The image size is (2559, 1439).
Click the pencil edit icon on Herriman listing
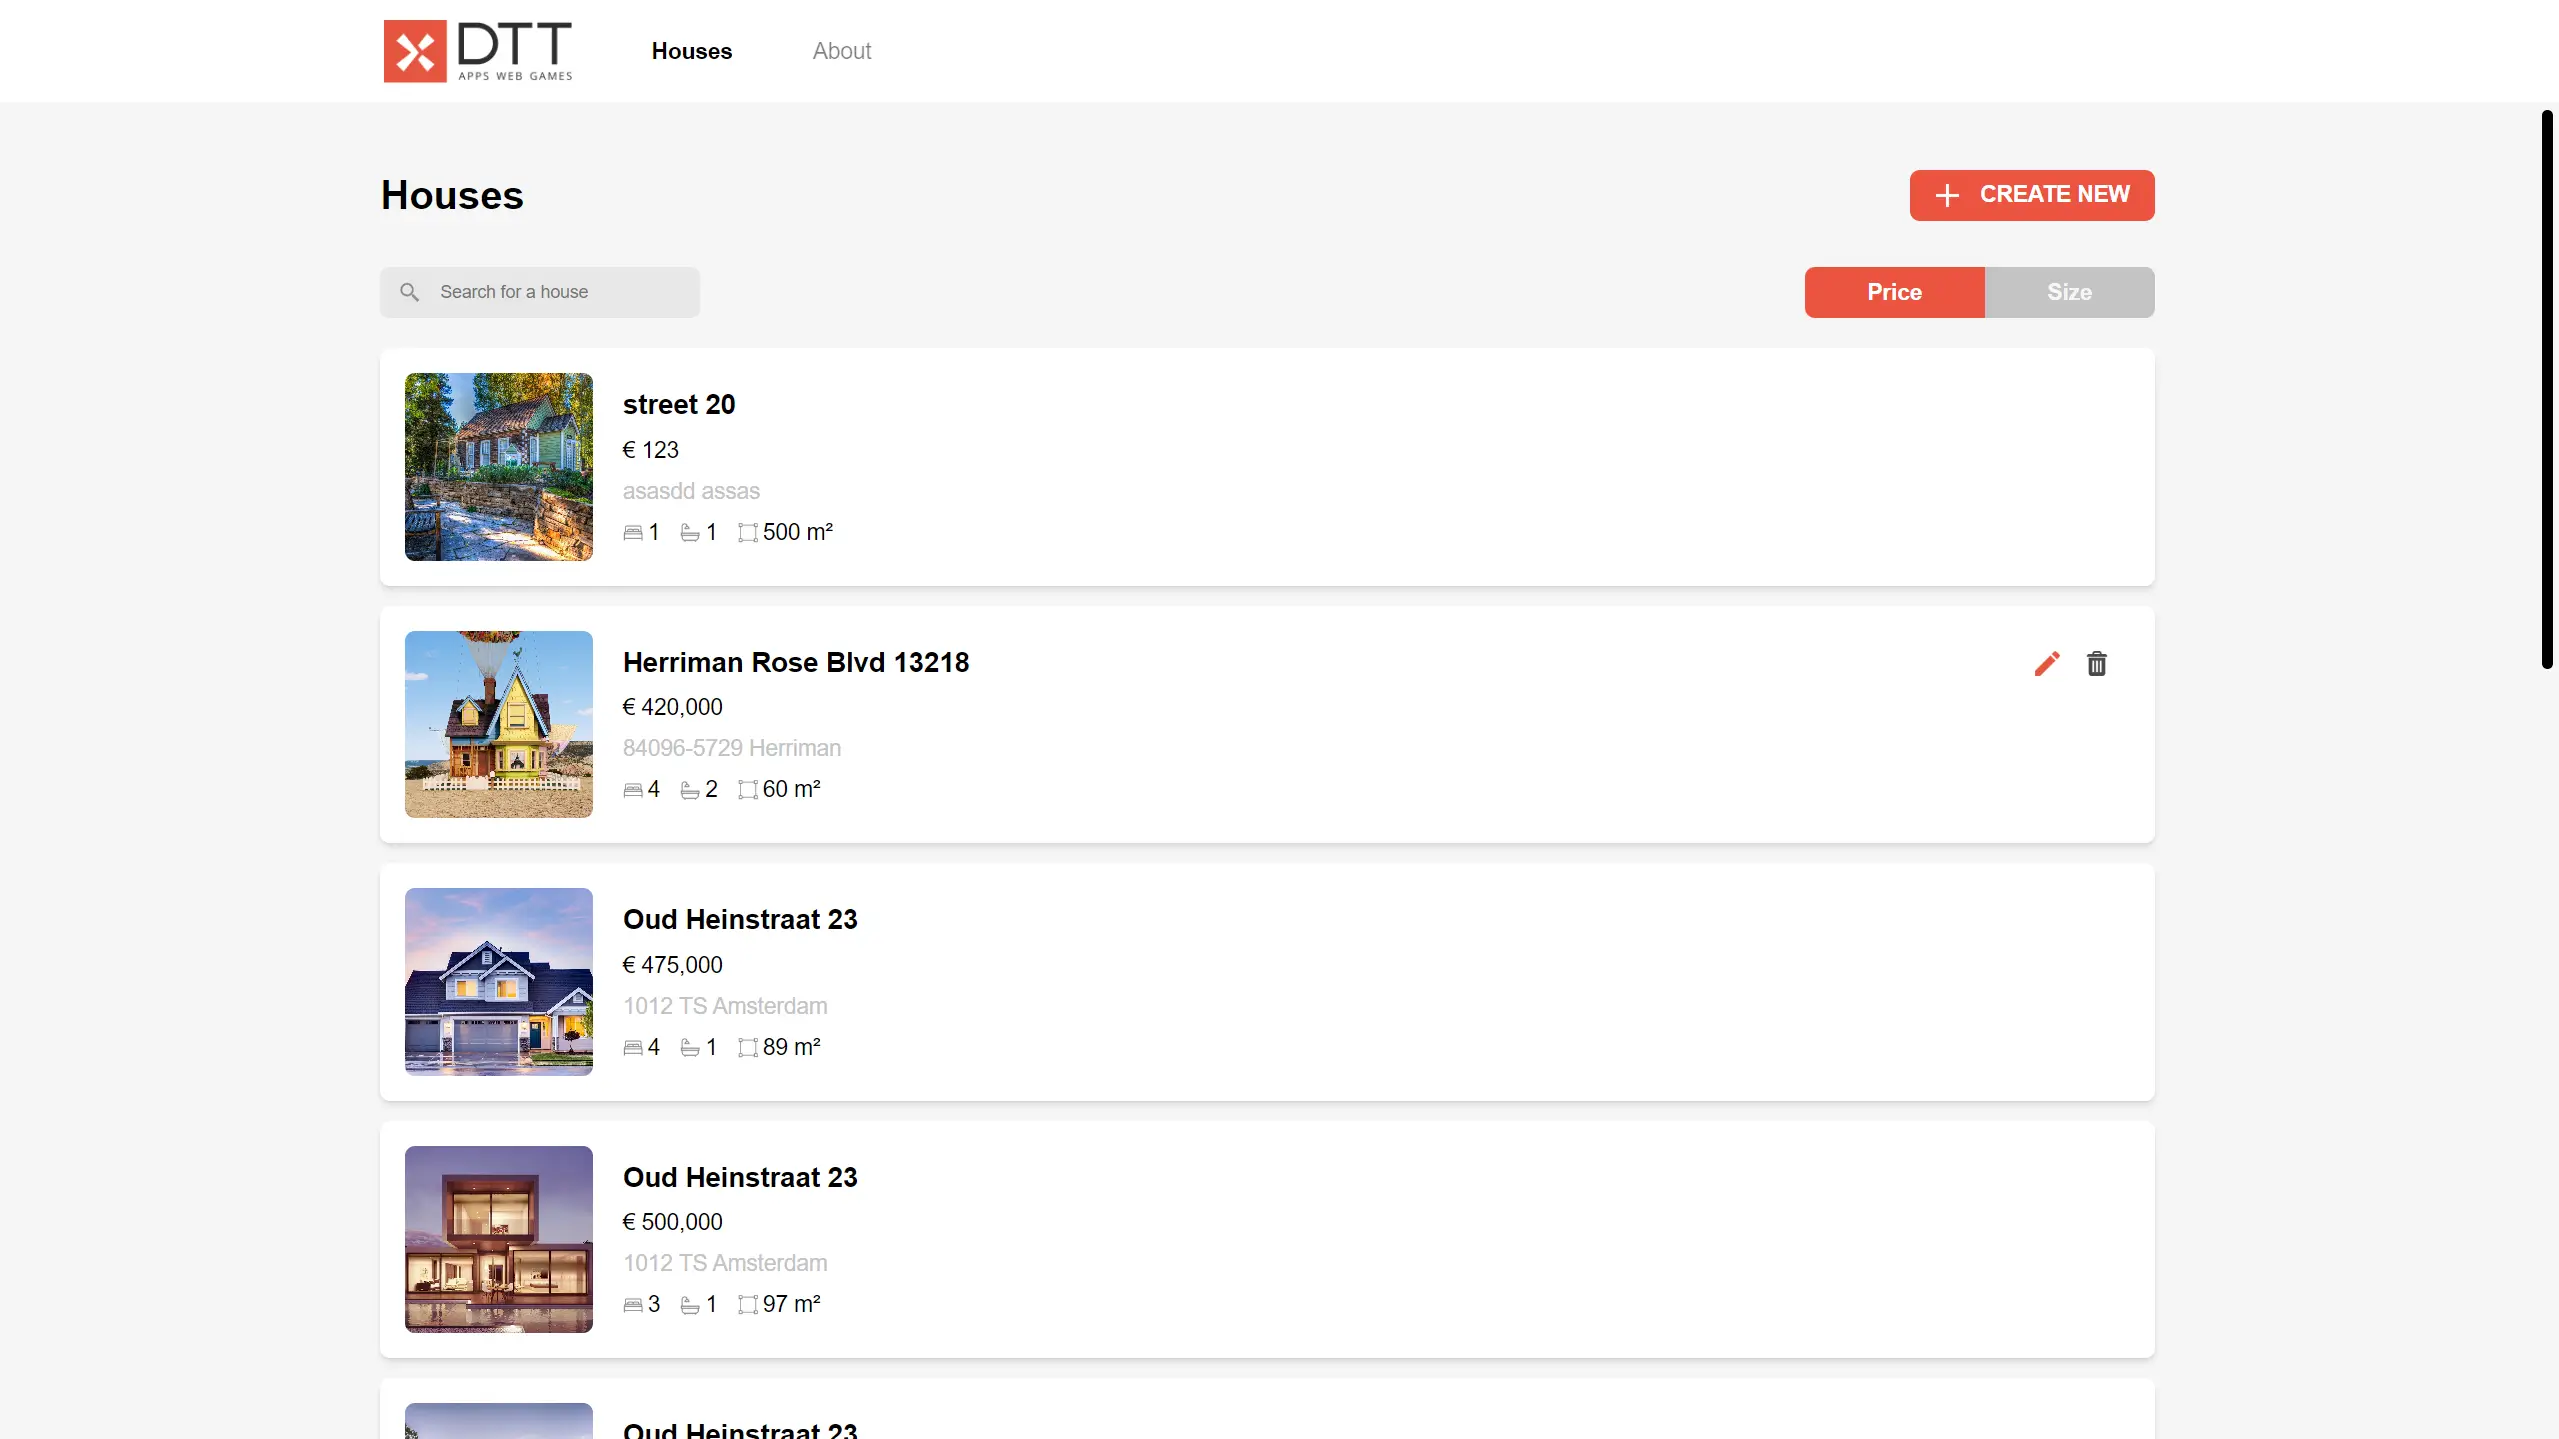pyautogui.click(x=2046, y=664)
